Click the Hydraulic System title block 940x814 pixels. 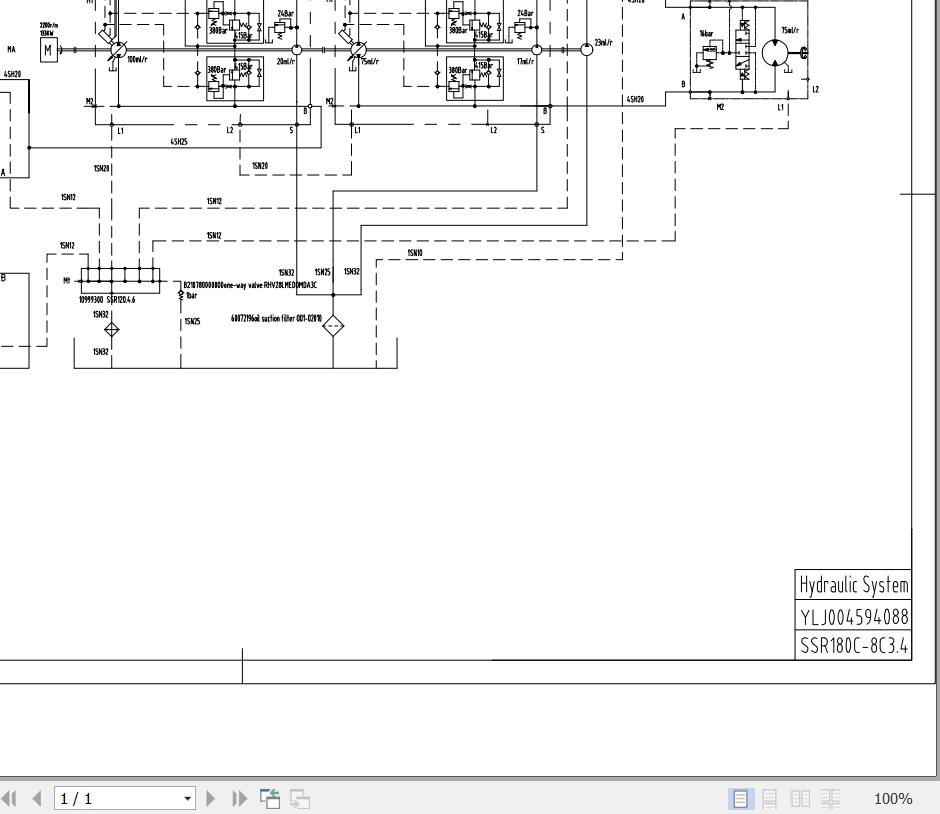tap(854, 584)
